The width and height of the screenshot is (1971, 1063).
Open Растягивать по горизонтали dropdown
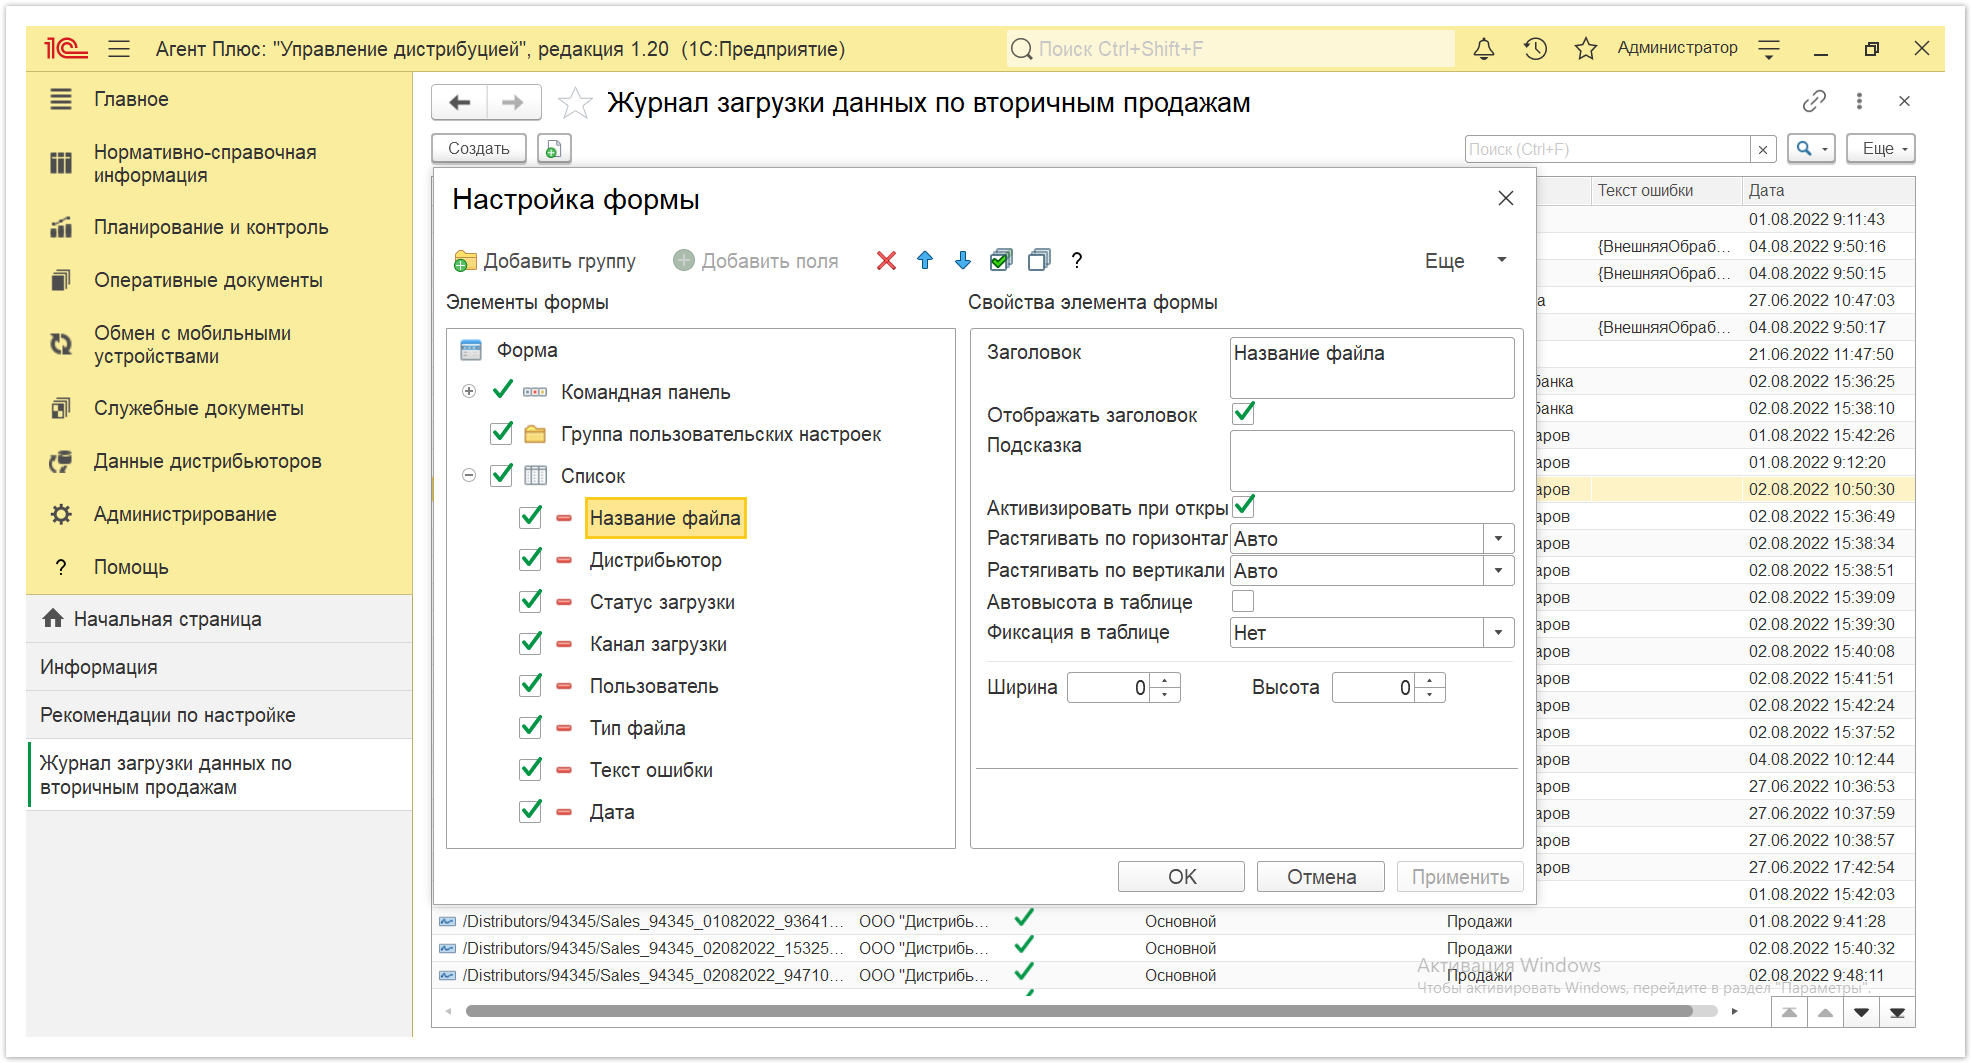[x=1498, y=539]
